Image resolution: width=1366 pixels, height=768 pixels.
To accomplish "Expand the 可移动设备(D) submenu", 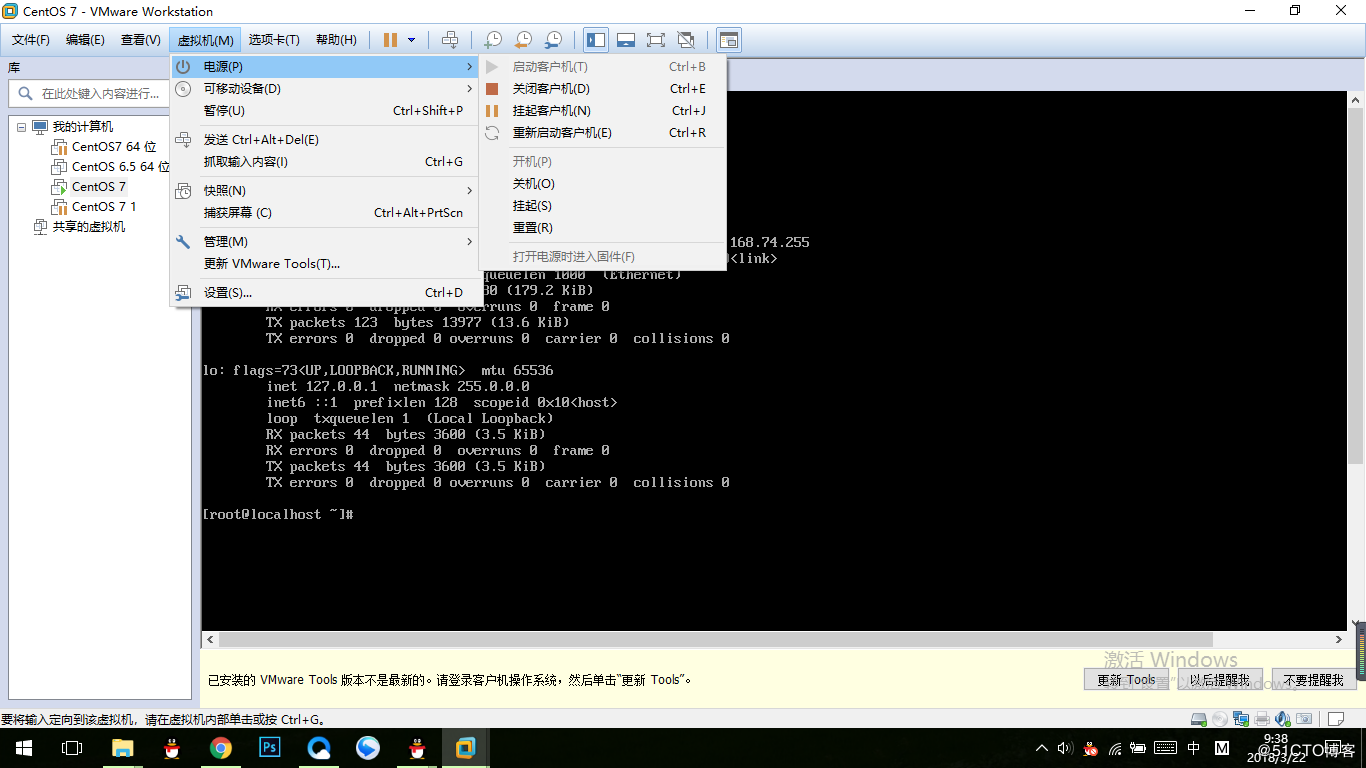I will pyautogui.click(x=325, y=89).
